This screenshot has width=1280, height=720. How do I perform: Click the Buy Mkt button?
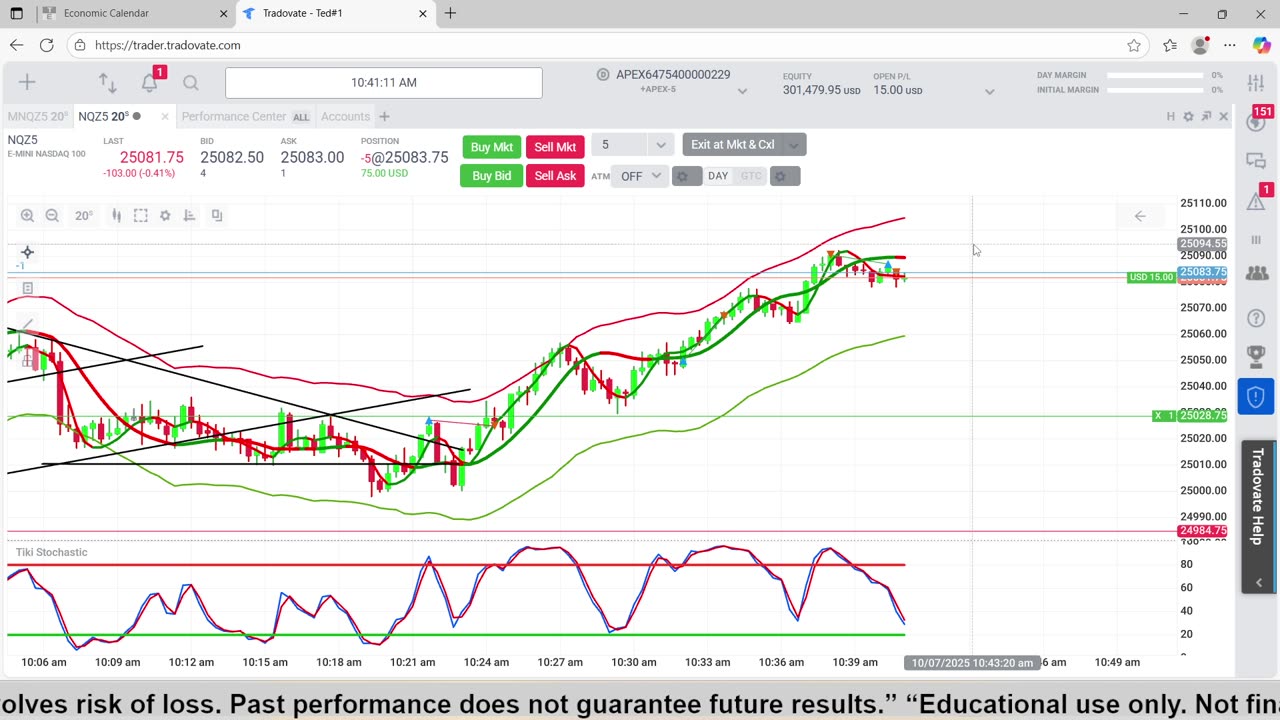(x=491, y=147)
